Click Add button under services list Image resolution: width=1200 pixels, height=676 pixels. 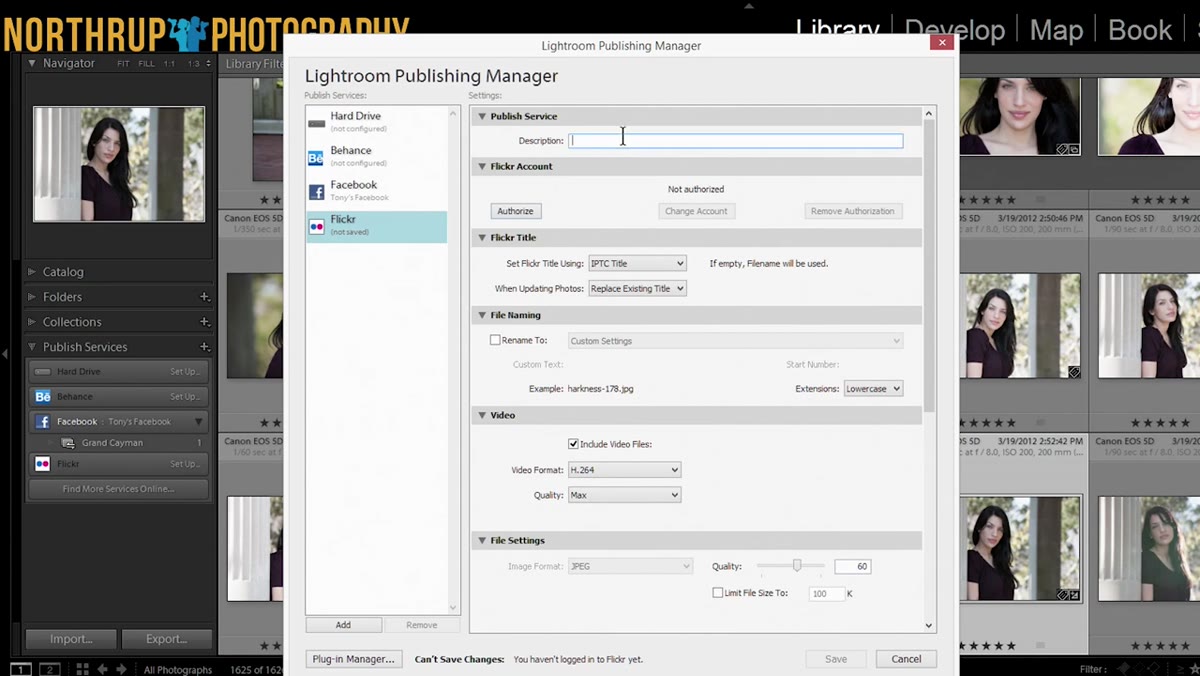coord(343,625)
